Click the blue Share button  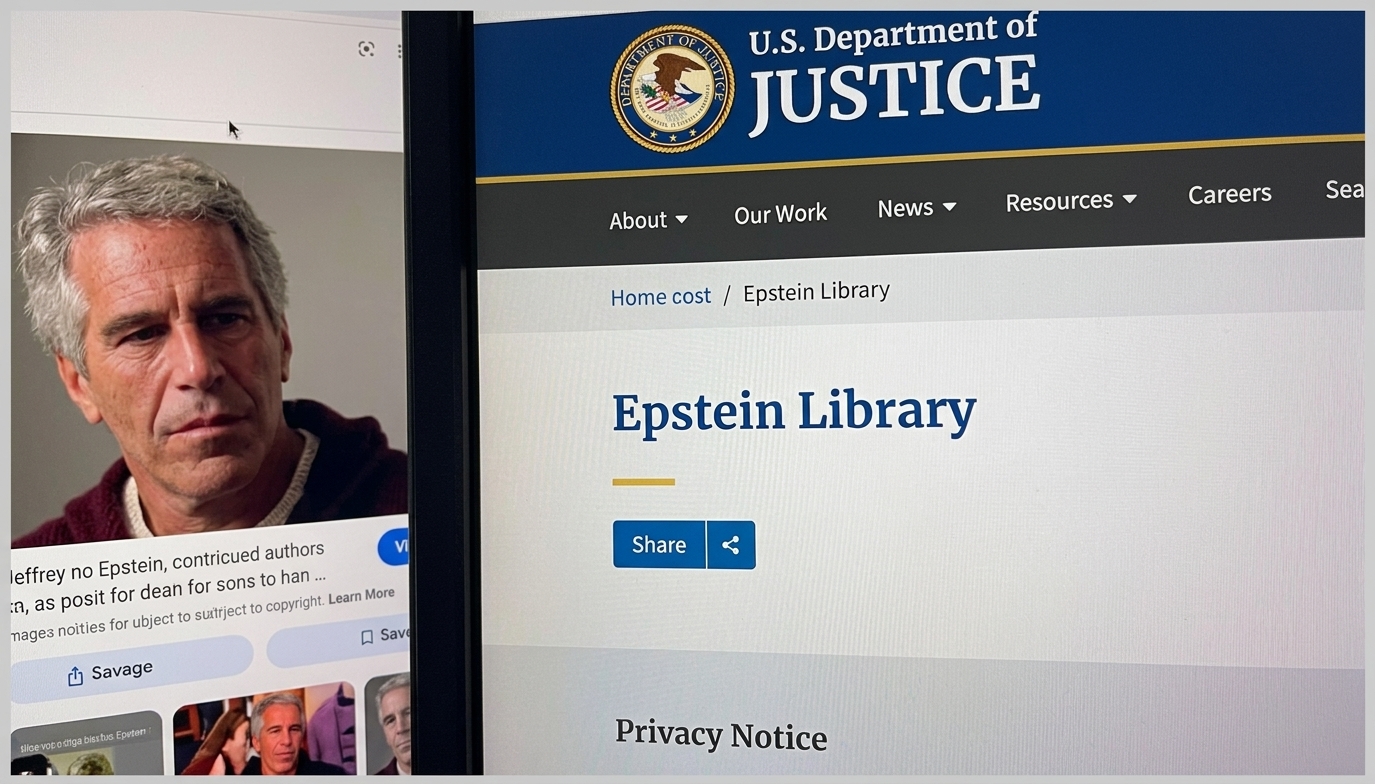pyautogui.click(x=659, y=545)
